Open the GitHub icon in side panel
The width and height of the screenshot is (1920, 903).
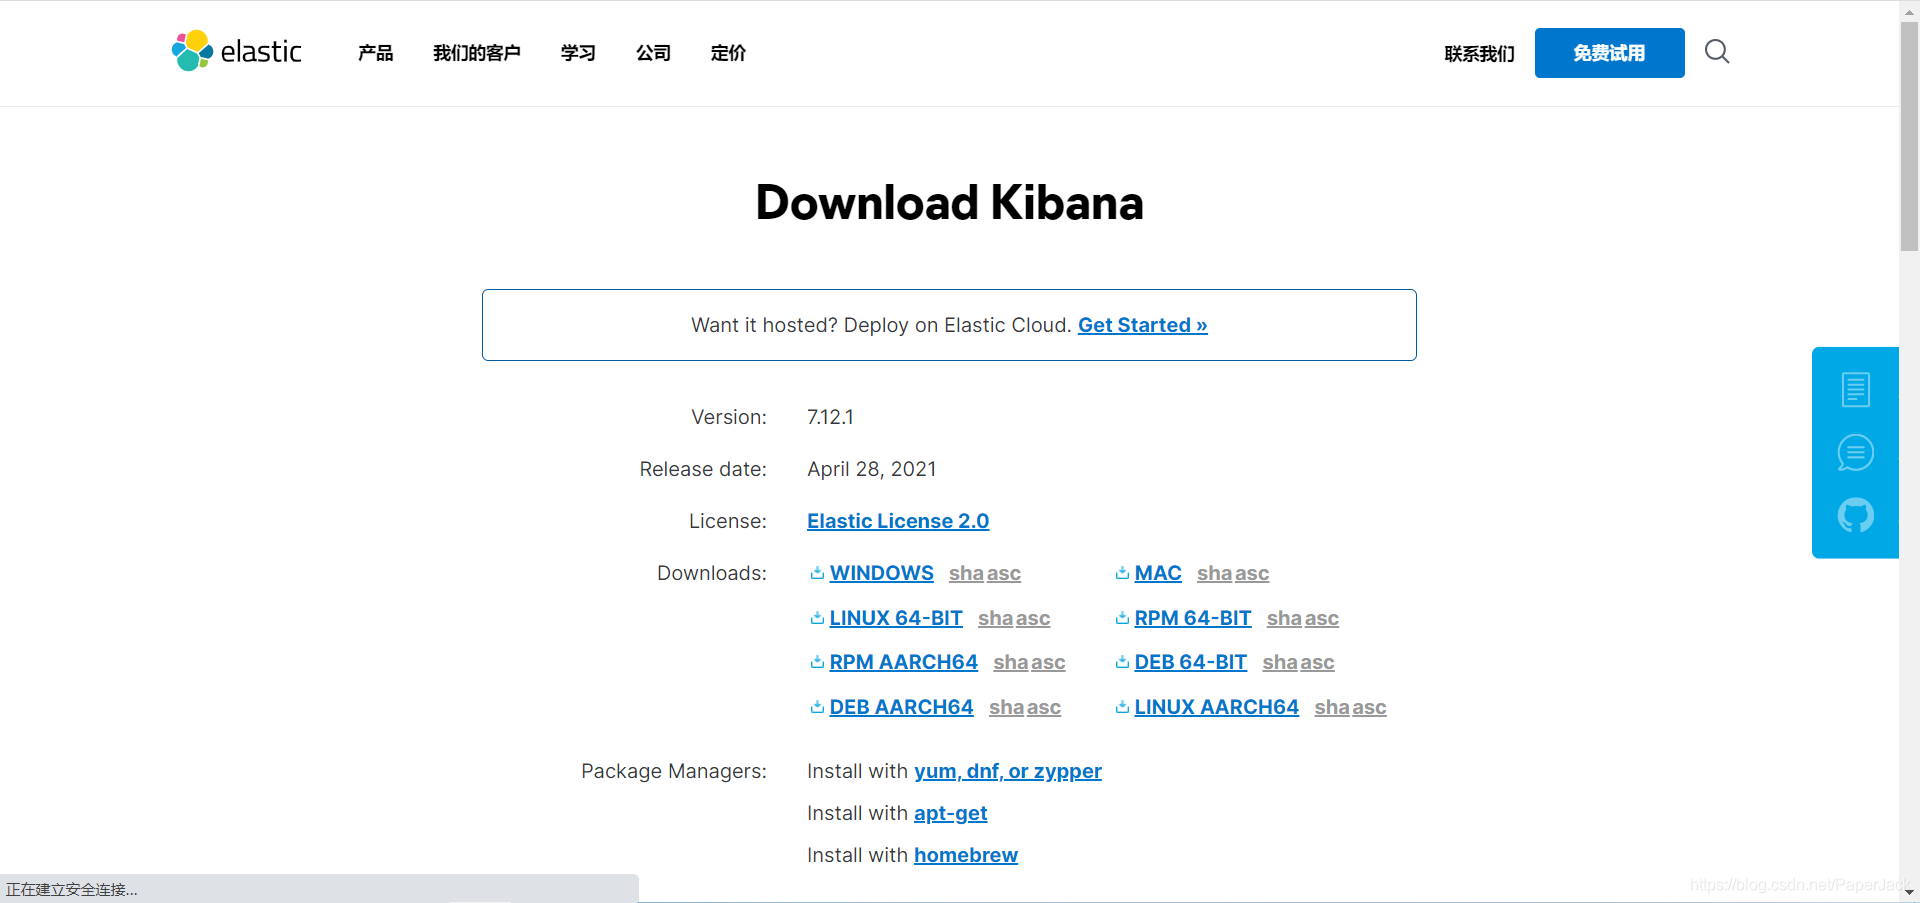[x=1856, y=516]
